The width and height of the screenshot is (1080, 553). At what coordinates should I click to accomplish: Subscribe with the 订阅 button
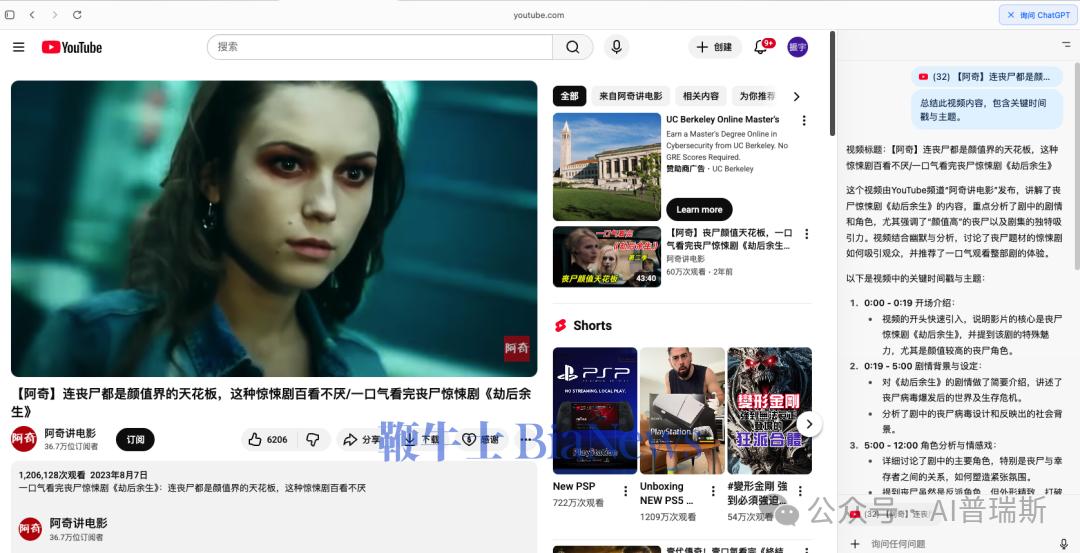pyautogui.click(x=135, y=439)
